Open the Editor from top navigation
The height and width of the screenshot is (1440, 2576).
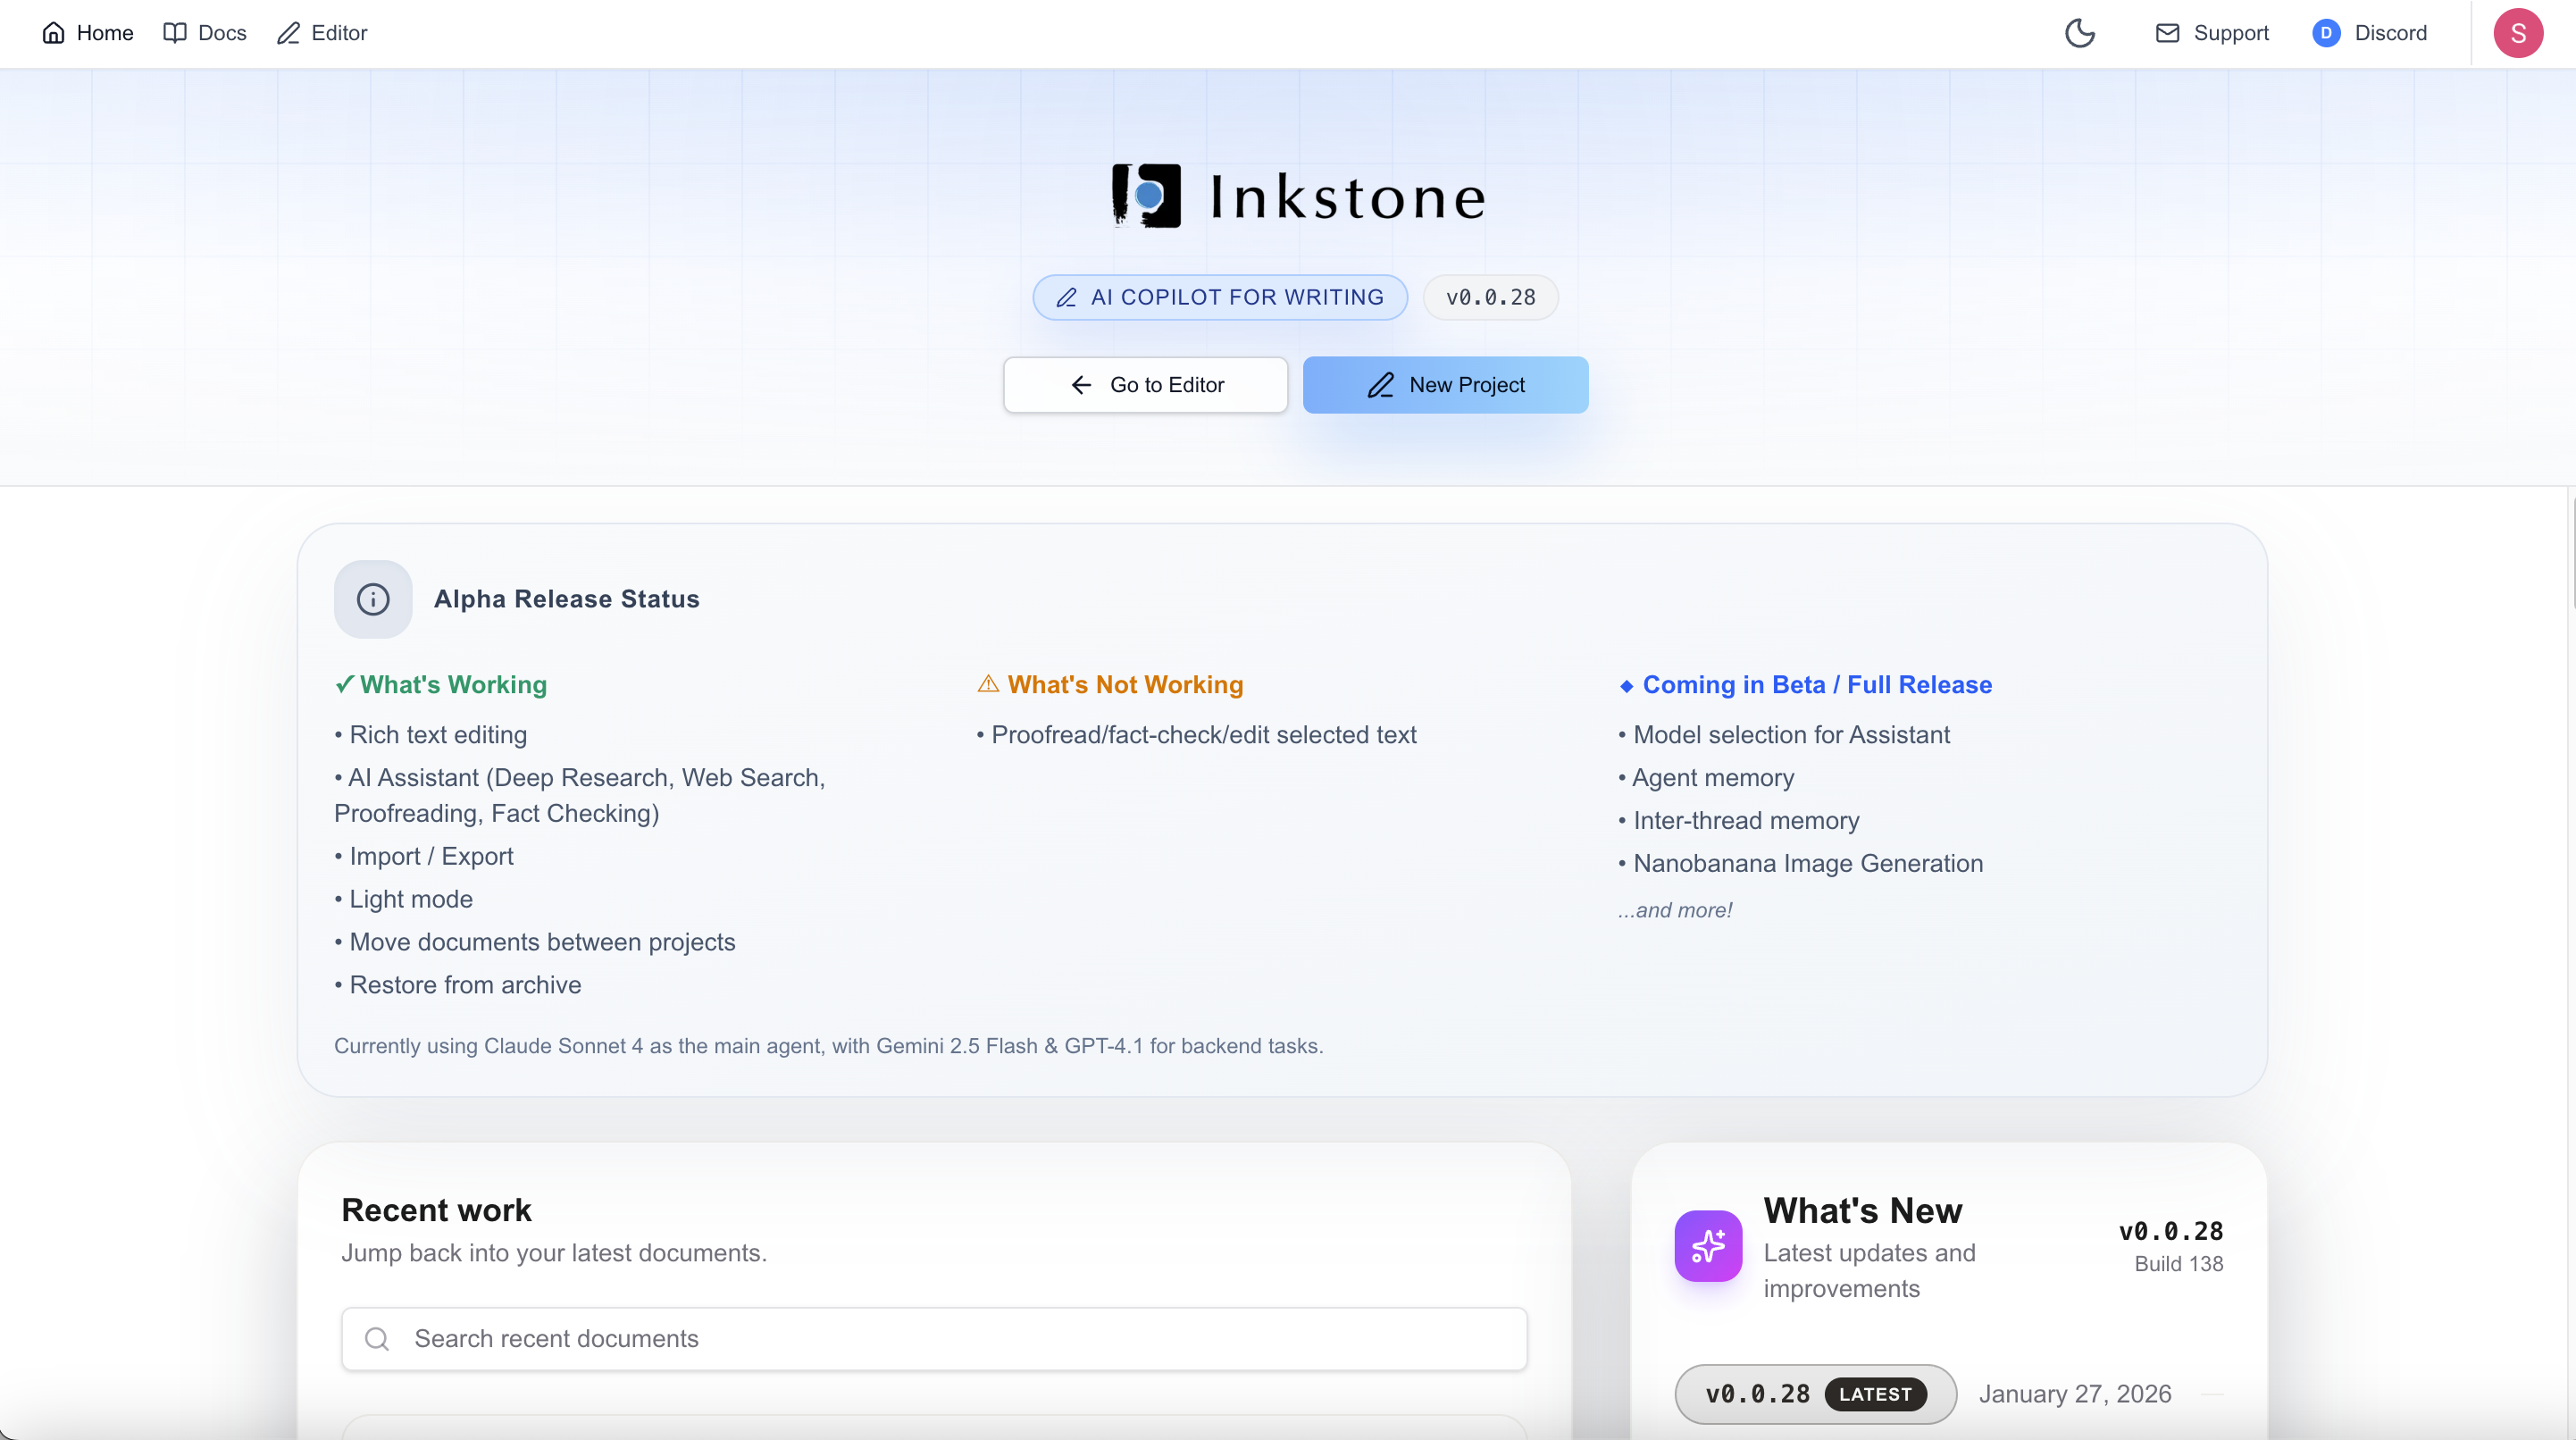tap(322, 33)
